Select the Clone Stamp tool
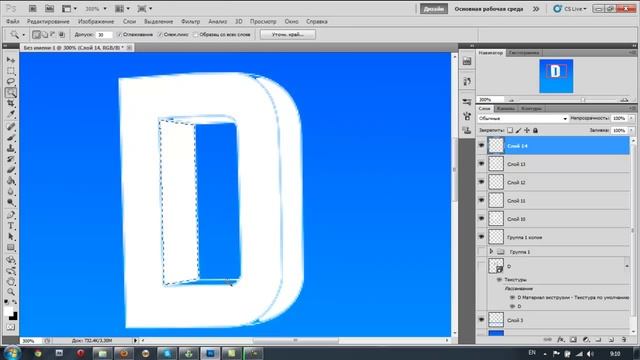640x360 pixels. (x=11, y=148)
